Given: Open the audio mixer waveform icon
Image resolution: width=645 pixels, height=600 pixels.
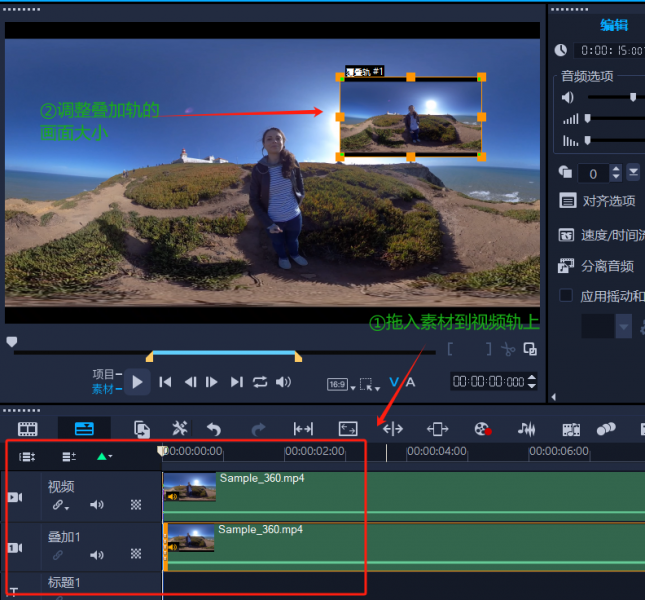Looking at the screenshot, I should coord(526,429).
